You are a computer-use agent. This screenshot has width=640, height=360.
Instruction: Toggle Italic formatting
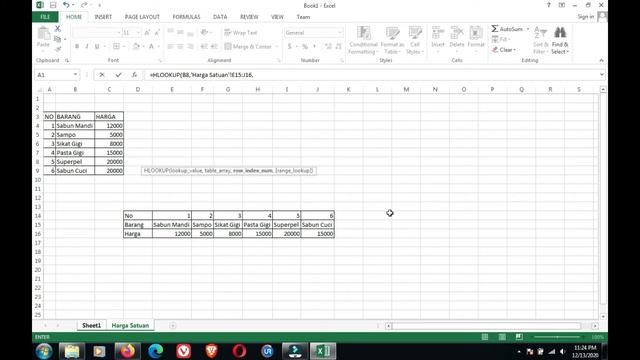(x=87, y=47)
